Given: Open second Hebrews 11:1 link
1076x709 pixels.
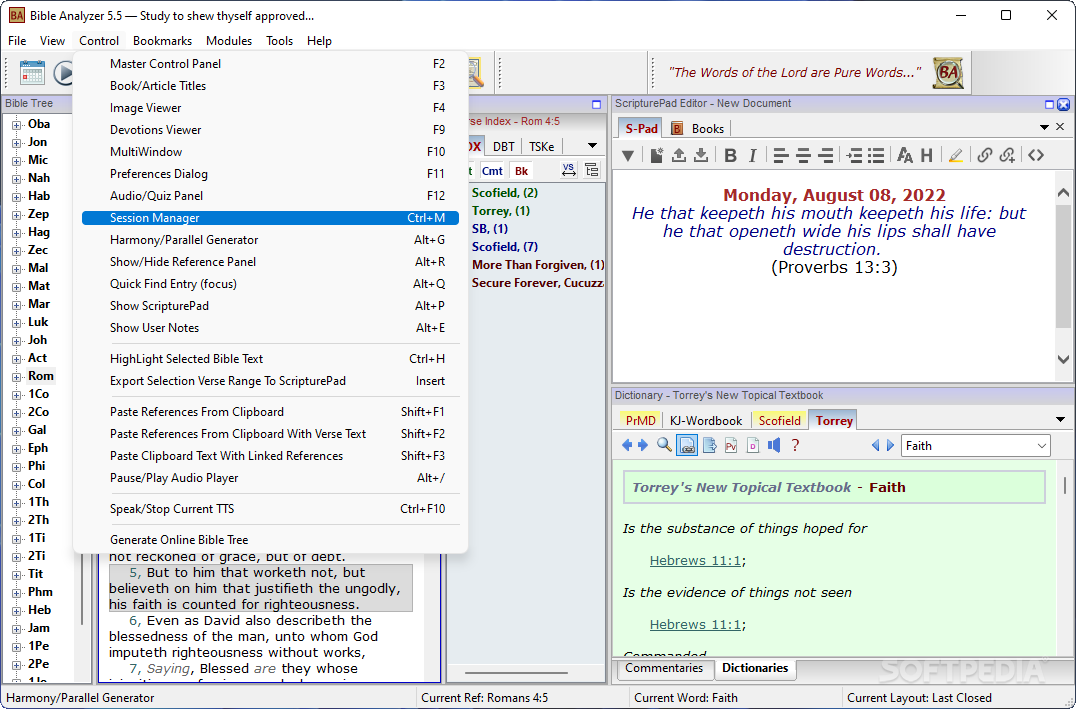Looking at the screenshot, I should 695,625.
